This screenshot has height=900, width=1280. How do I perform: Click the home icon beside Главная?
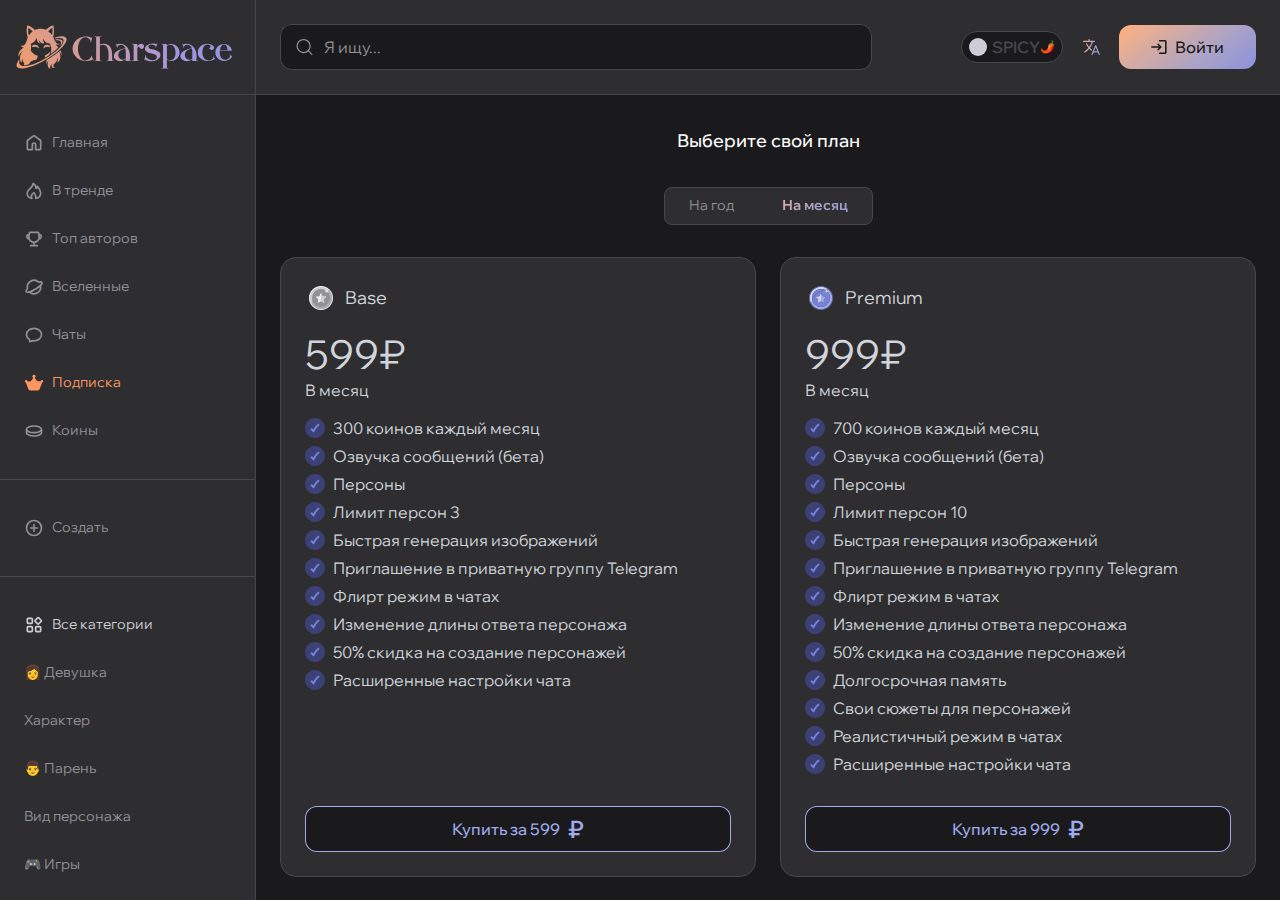pyautogui.click(x=34, y=142)
